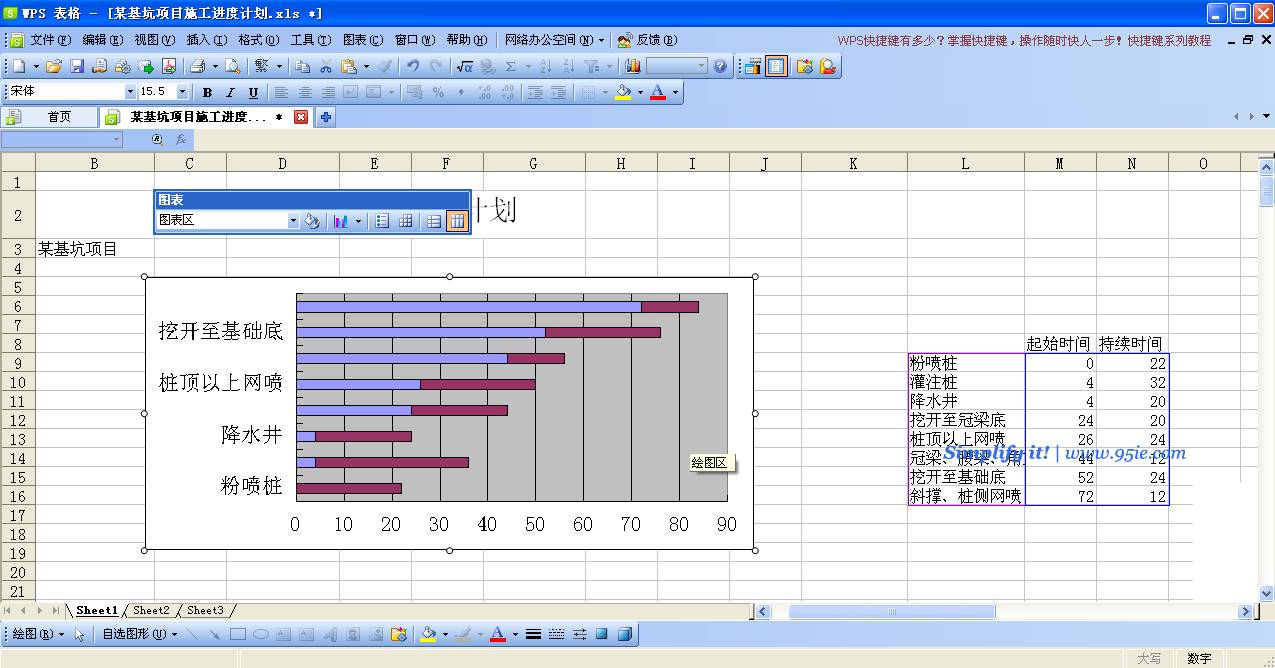
Task: Switch to the Sheet2 tab
Action: (151, 610)
